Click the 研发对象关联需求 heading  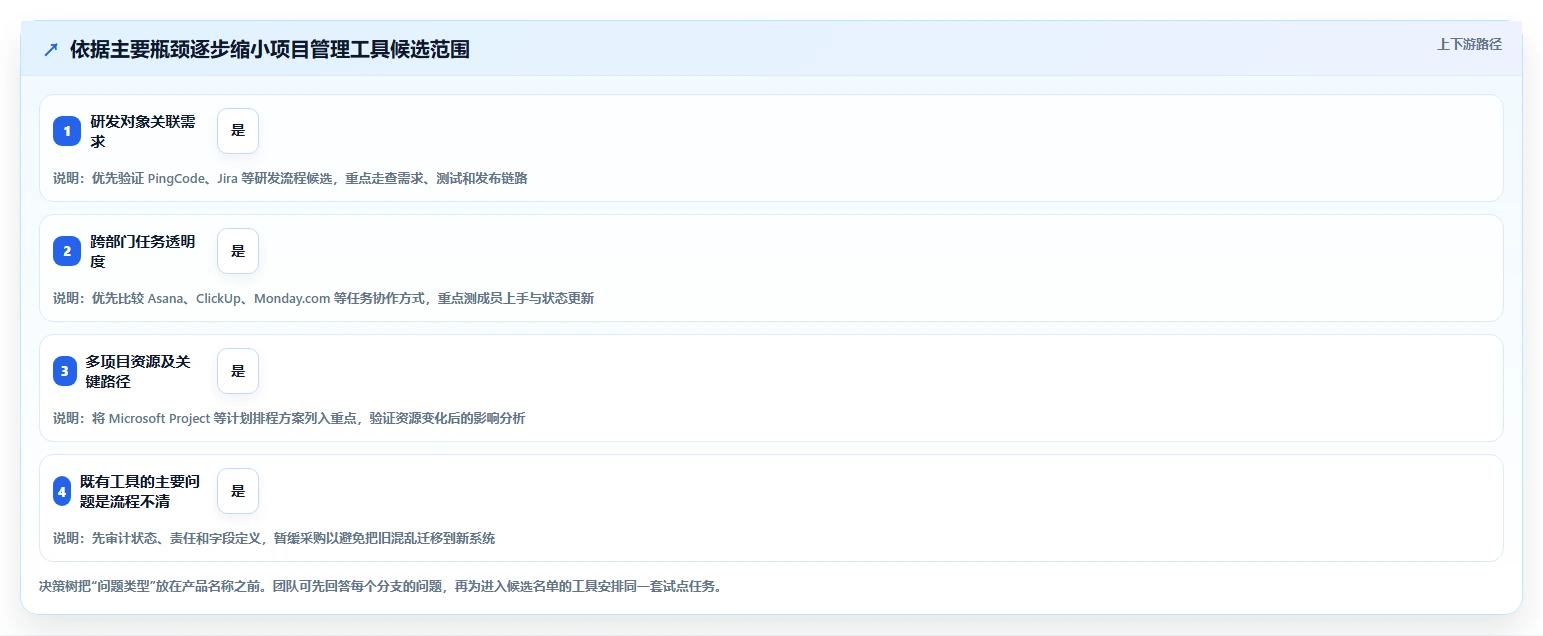point(144,131)
